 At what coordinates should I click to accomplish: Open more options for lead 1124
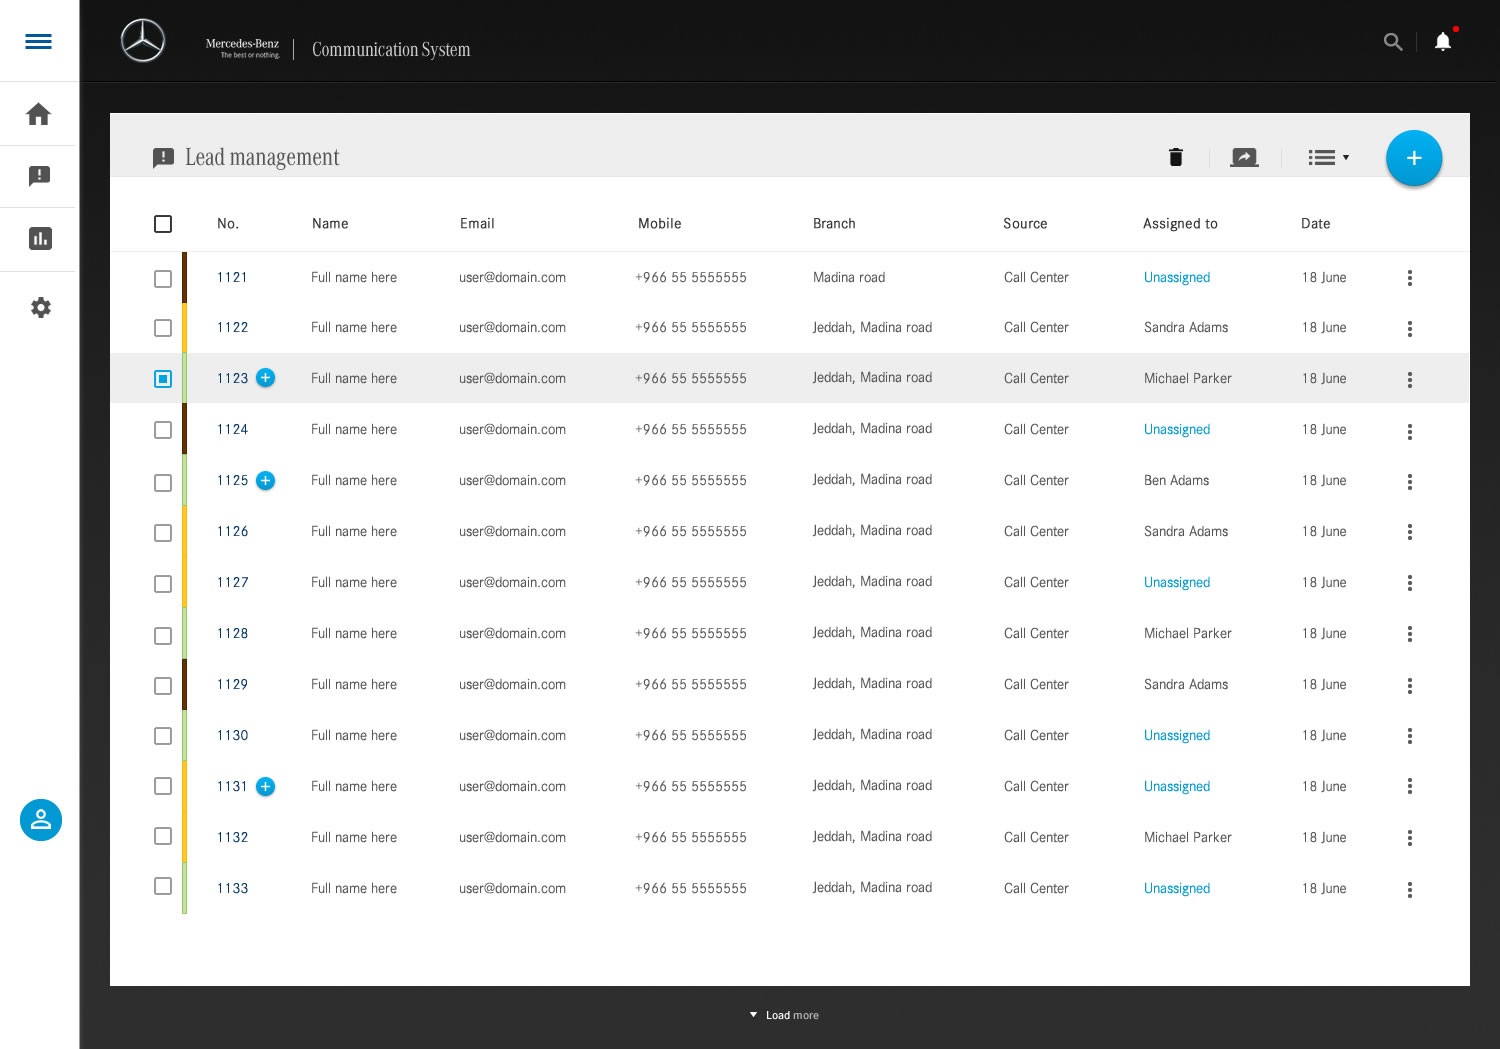[x=1410, y=431]
